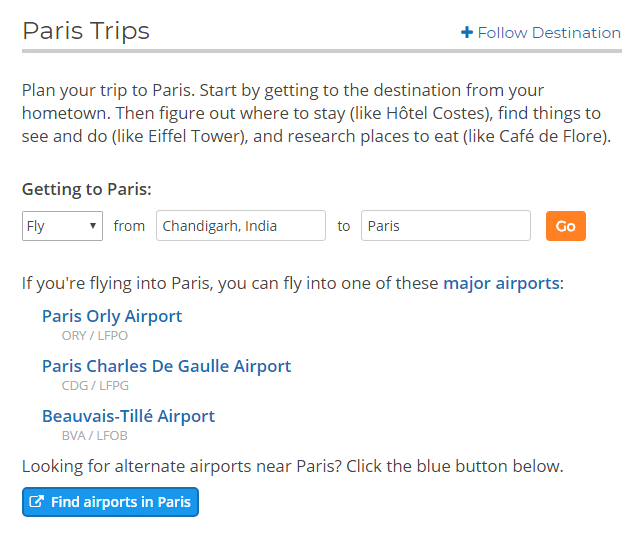Click the introductory Plan your trip paragraph

316,113
